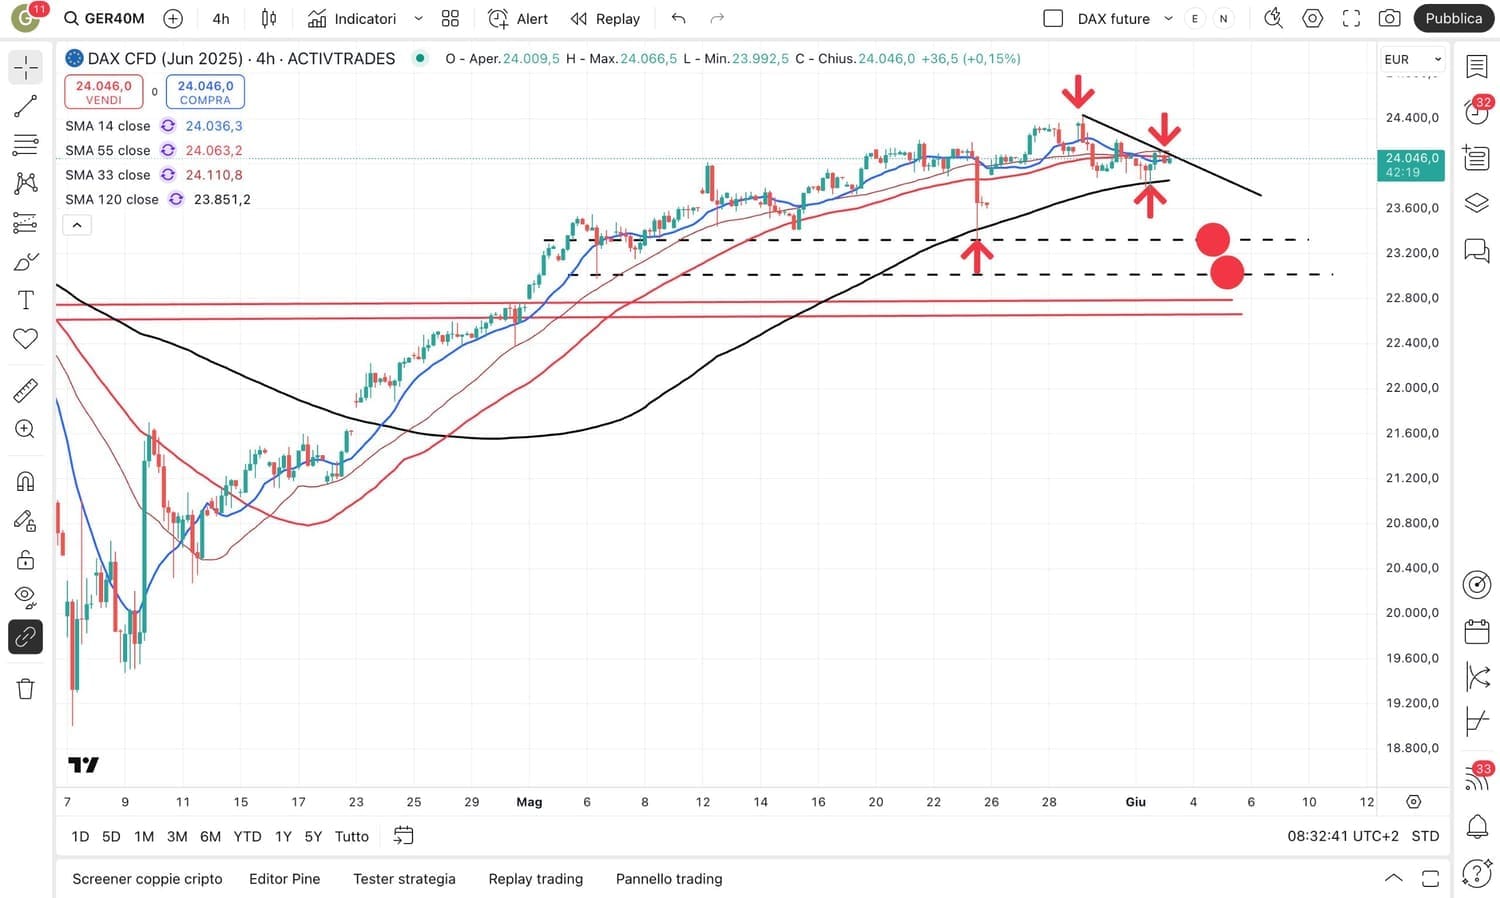Enter fullscreen chart mode
Screen dimensions: 1500x898
pyautogui.click(x=1351, y=18)
